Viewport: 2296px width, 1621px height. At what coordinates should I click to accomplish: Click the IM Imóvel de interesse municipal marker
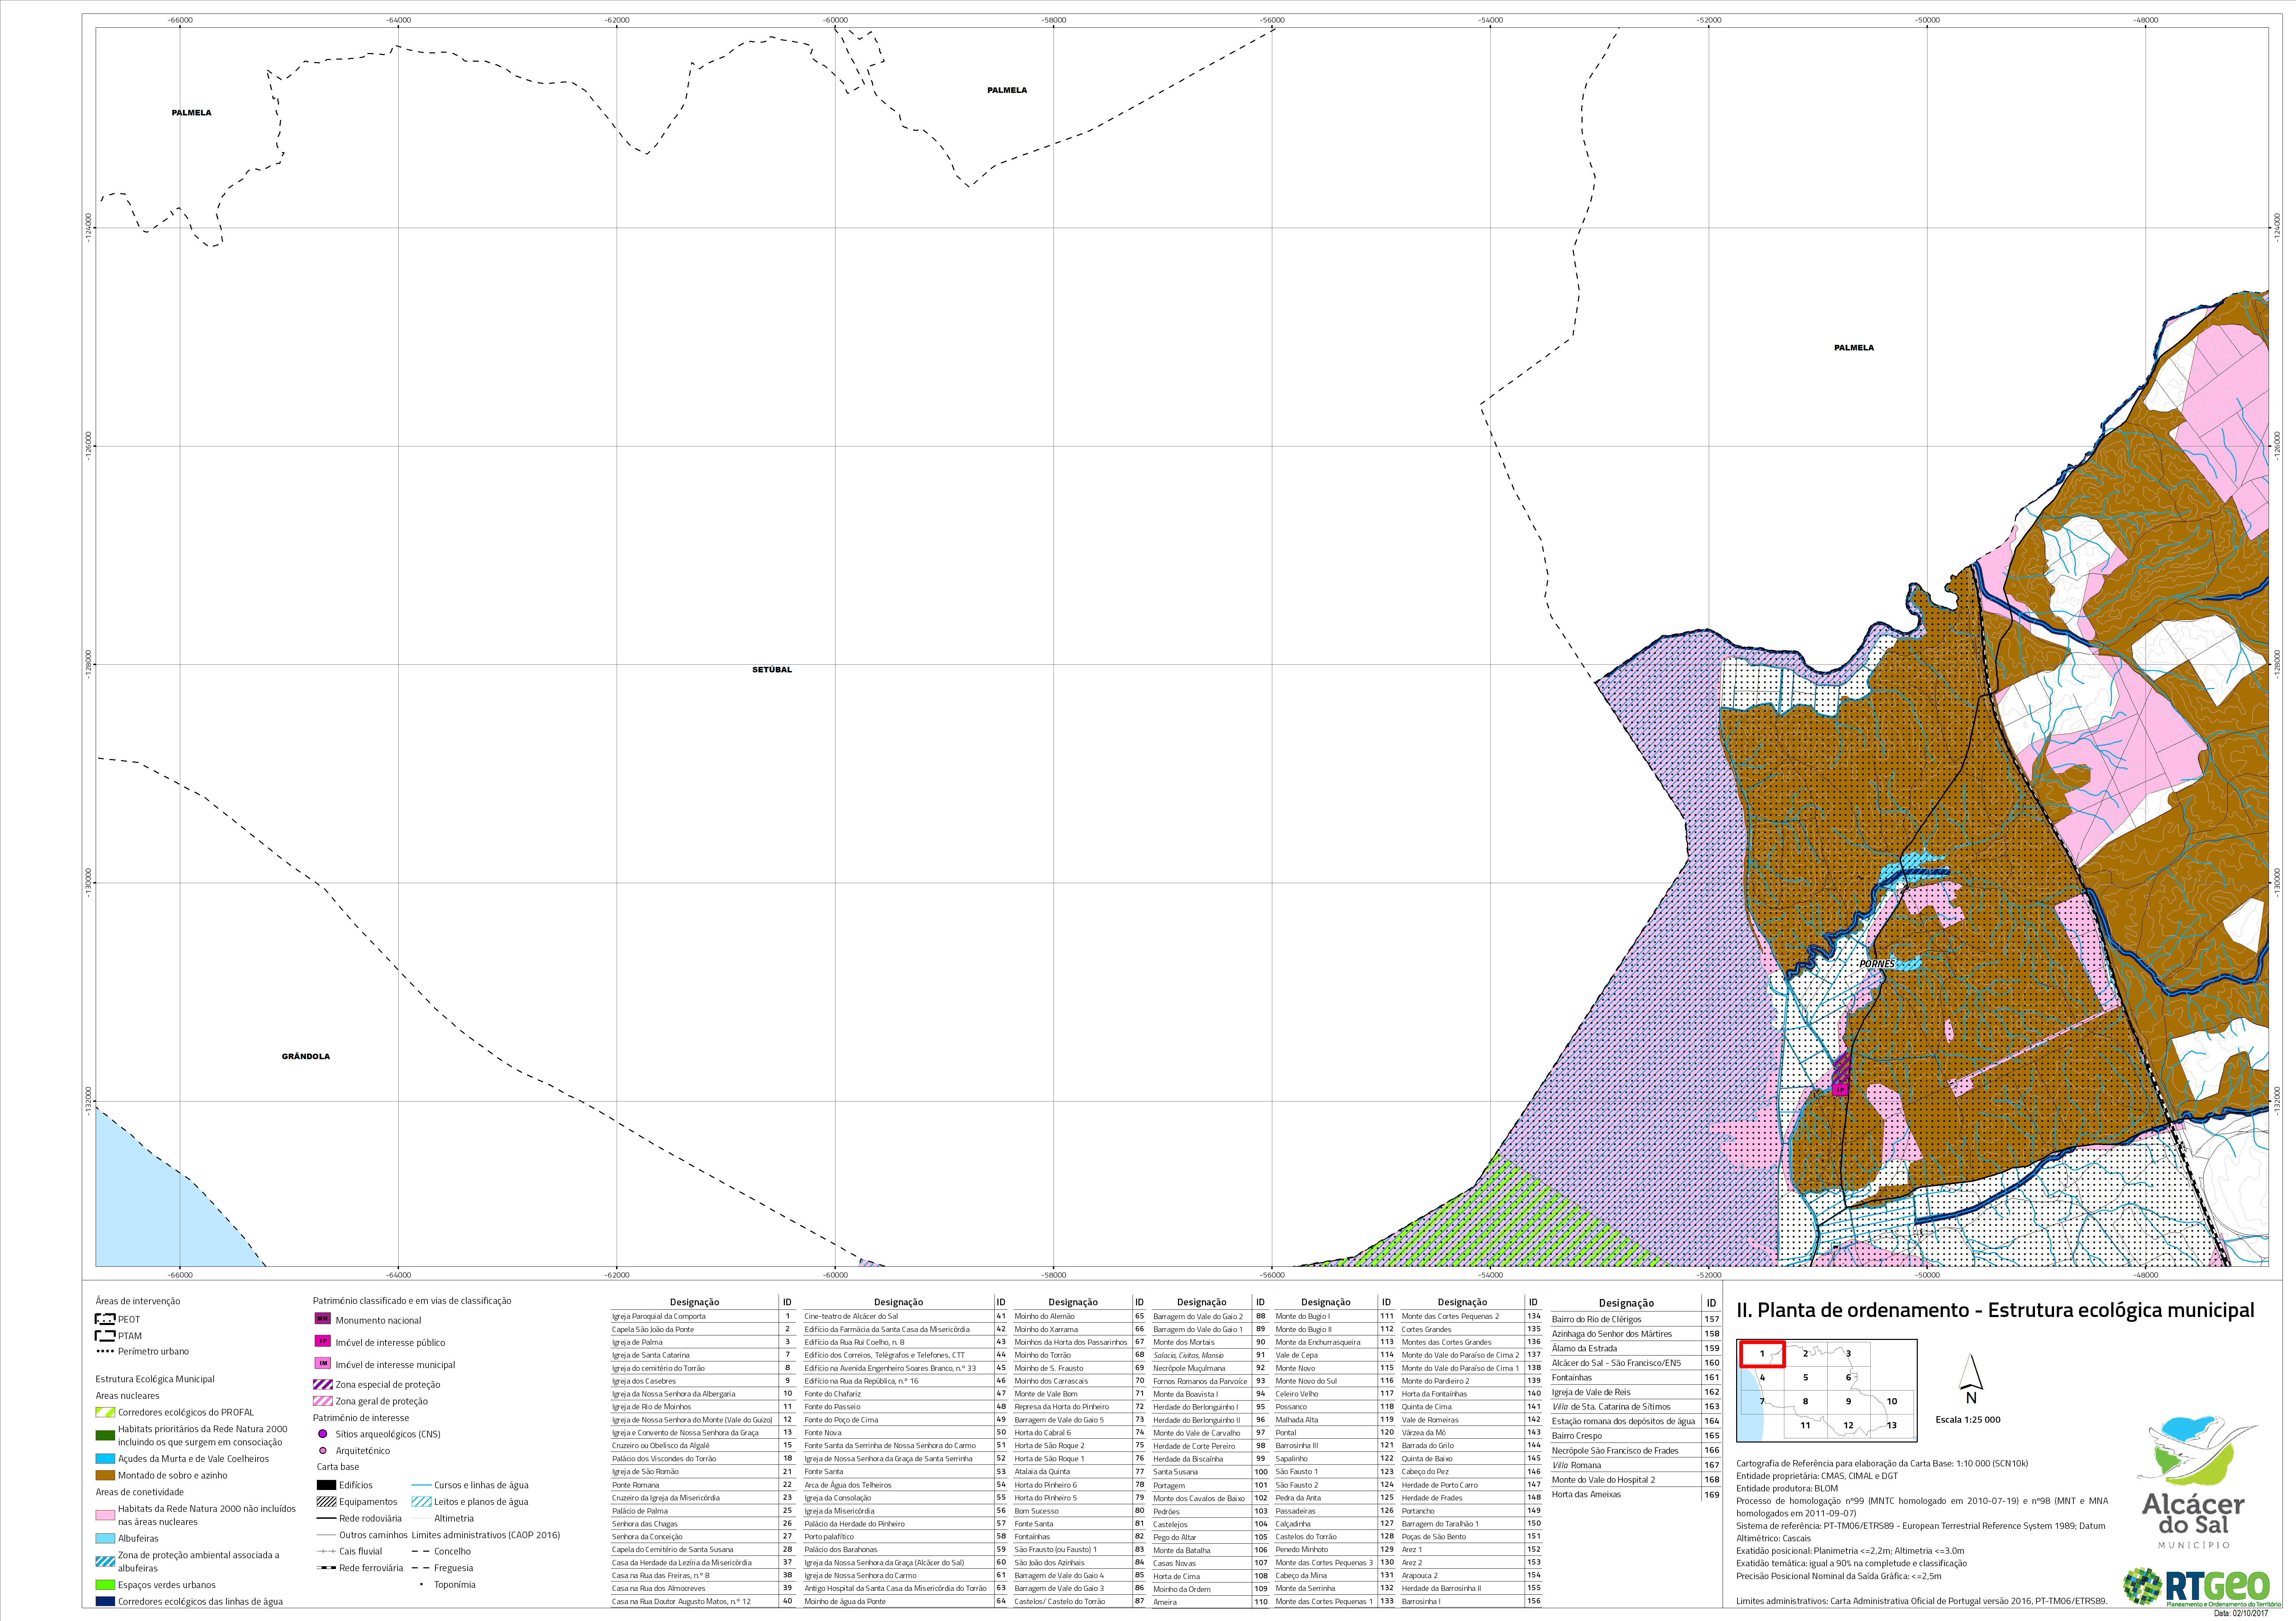(x=323, y=1364)
